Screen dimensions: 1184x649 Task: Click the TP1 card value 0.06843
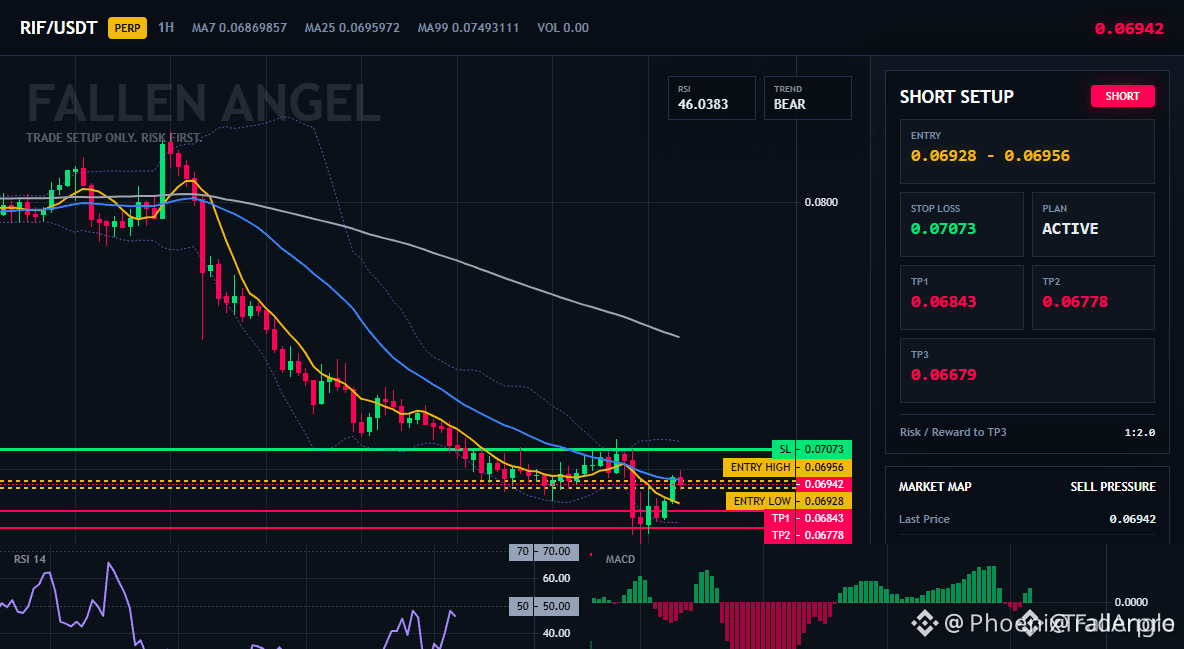(x=943, y=301)
